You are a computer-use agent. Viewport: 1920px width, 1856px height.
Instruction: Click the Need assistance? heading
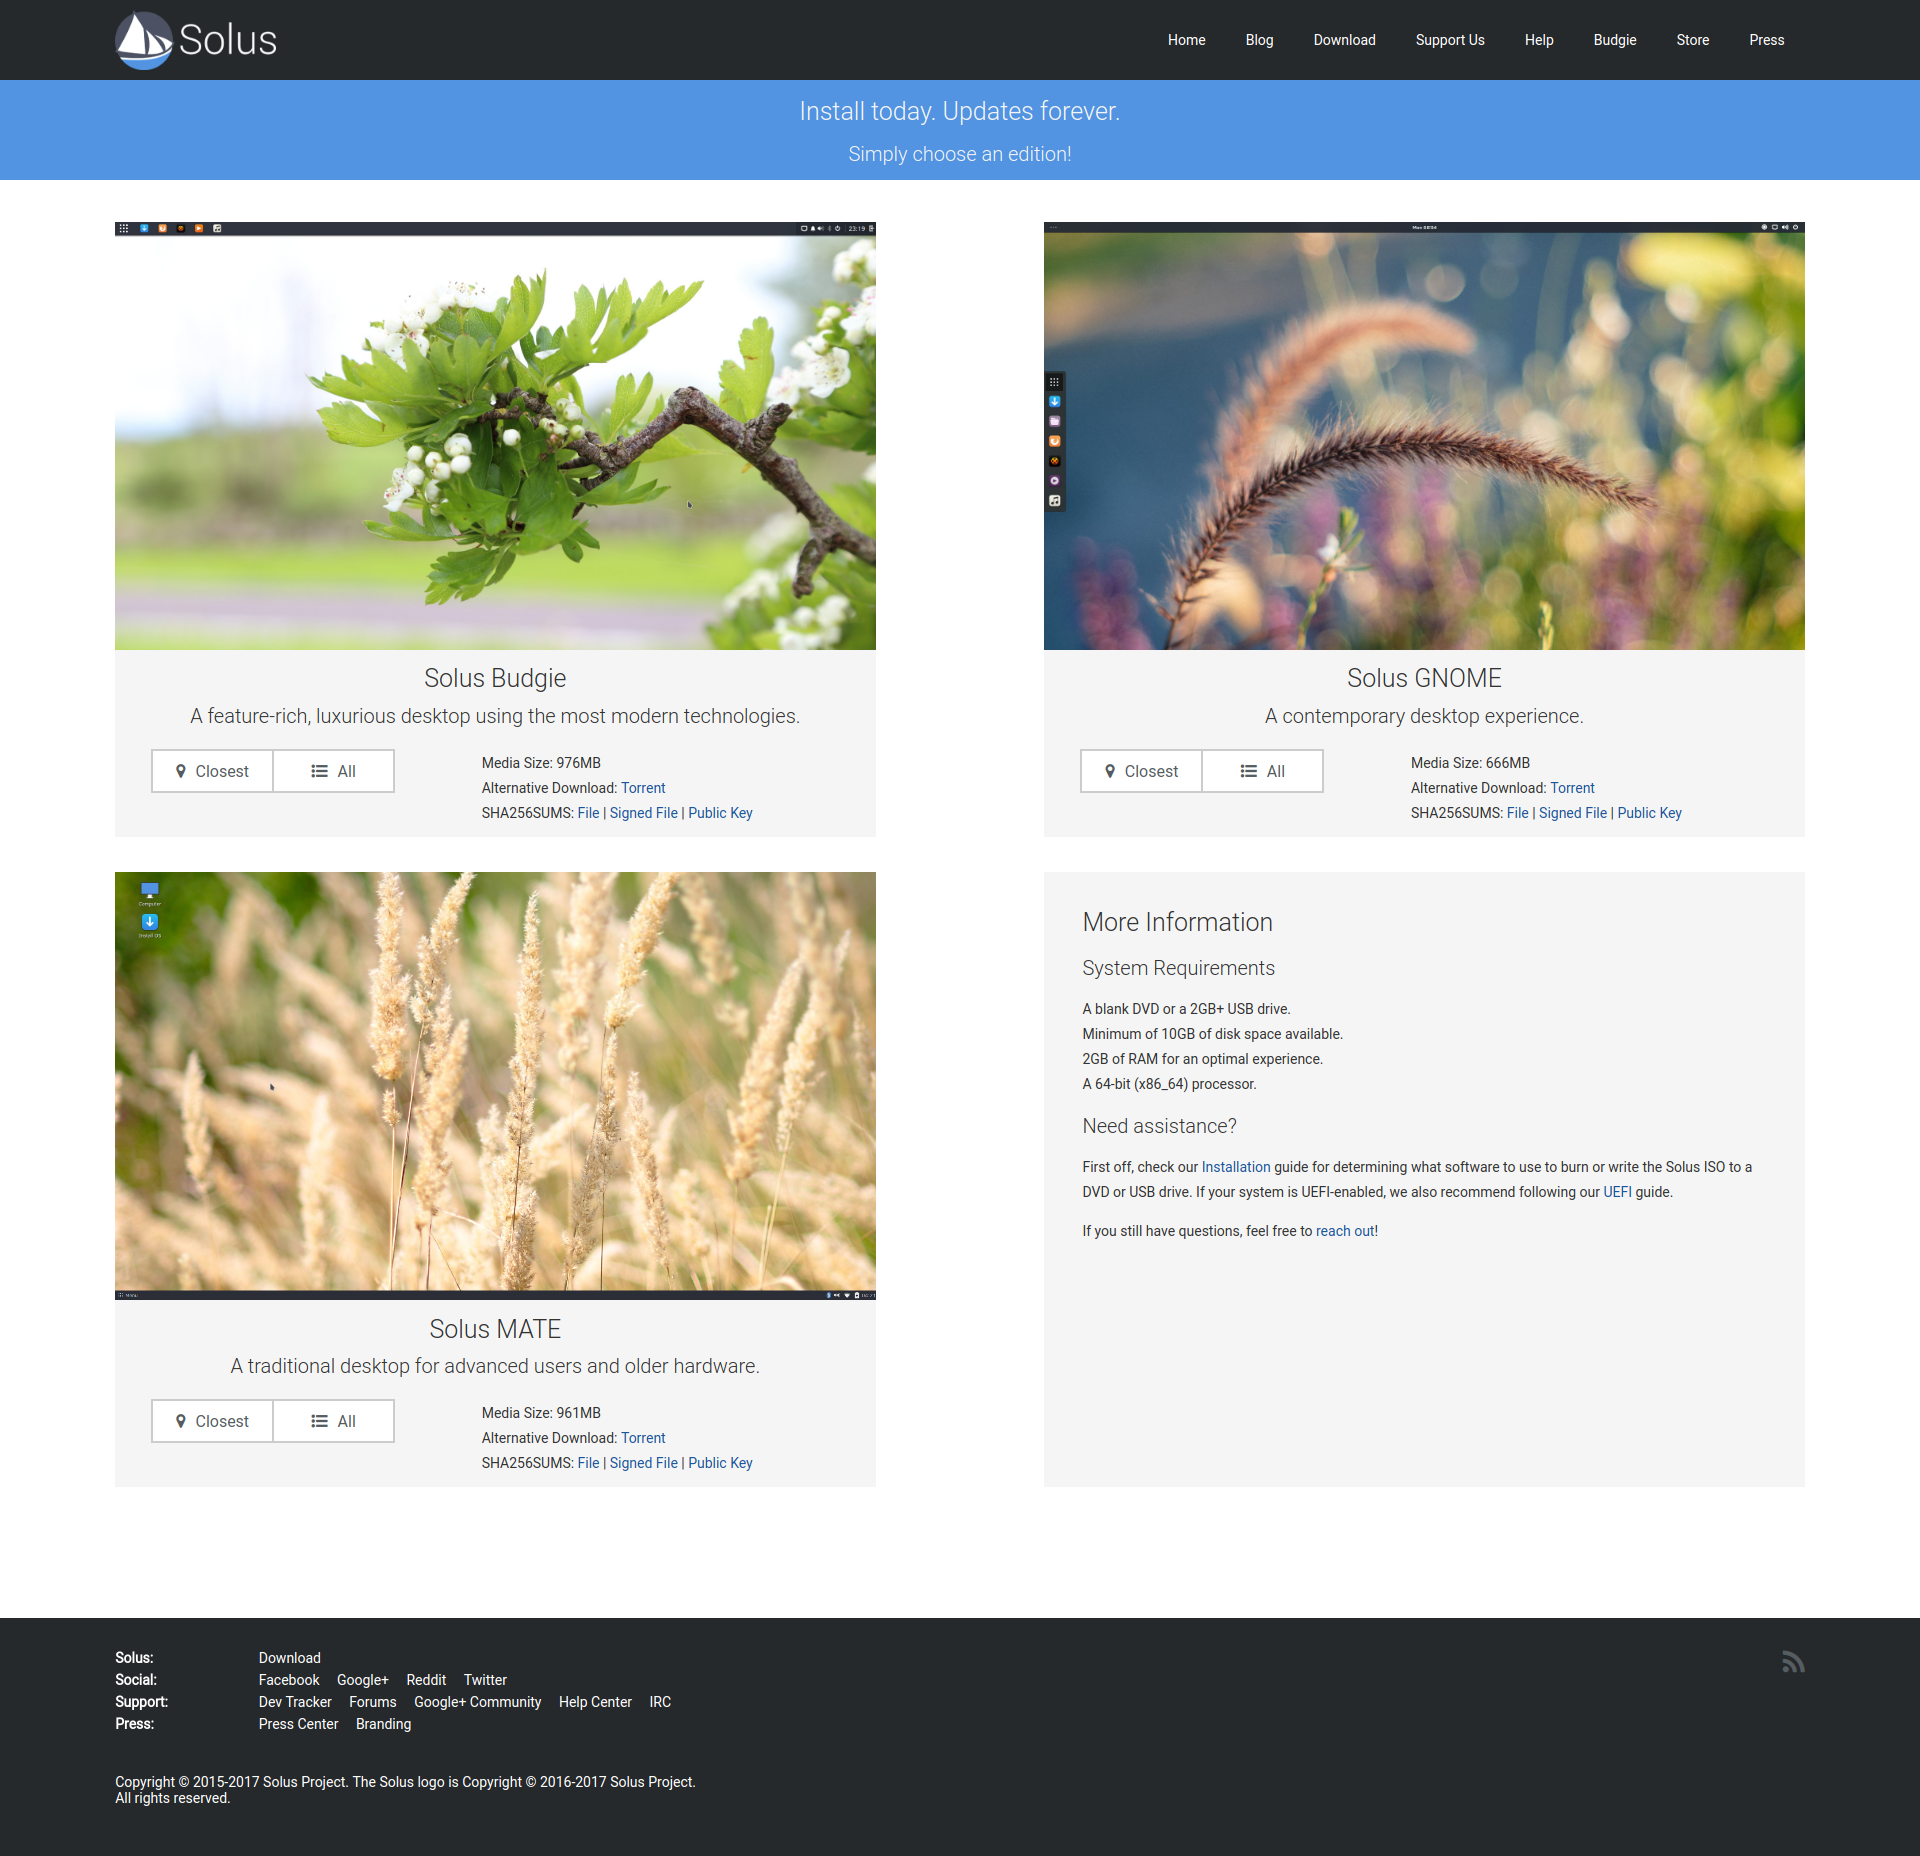click(1159, 1126)
